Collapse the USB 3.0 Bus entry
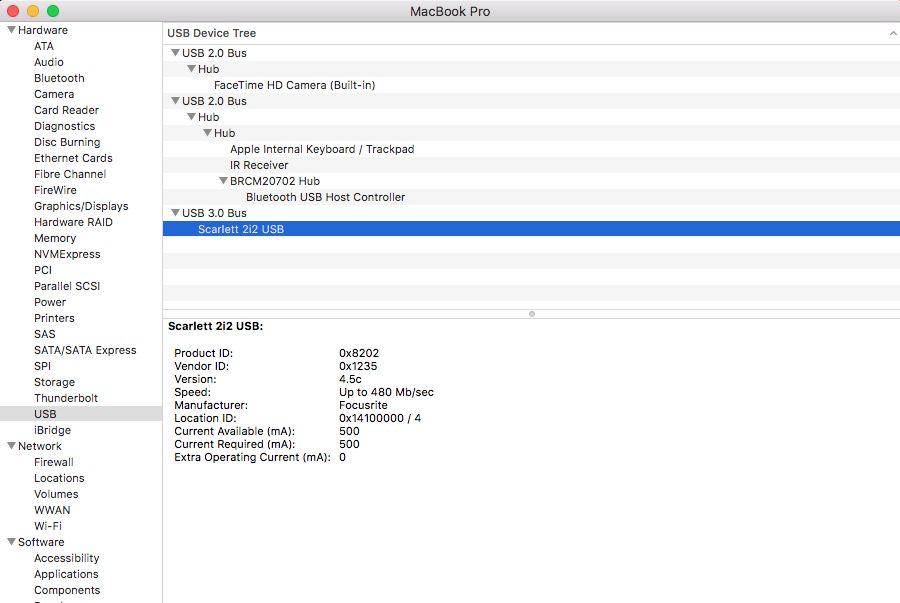This screenshot has height=603, width=900. 175,213
